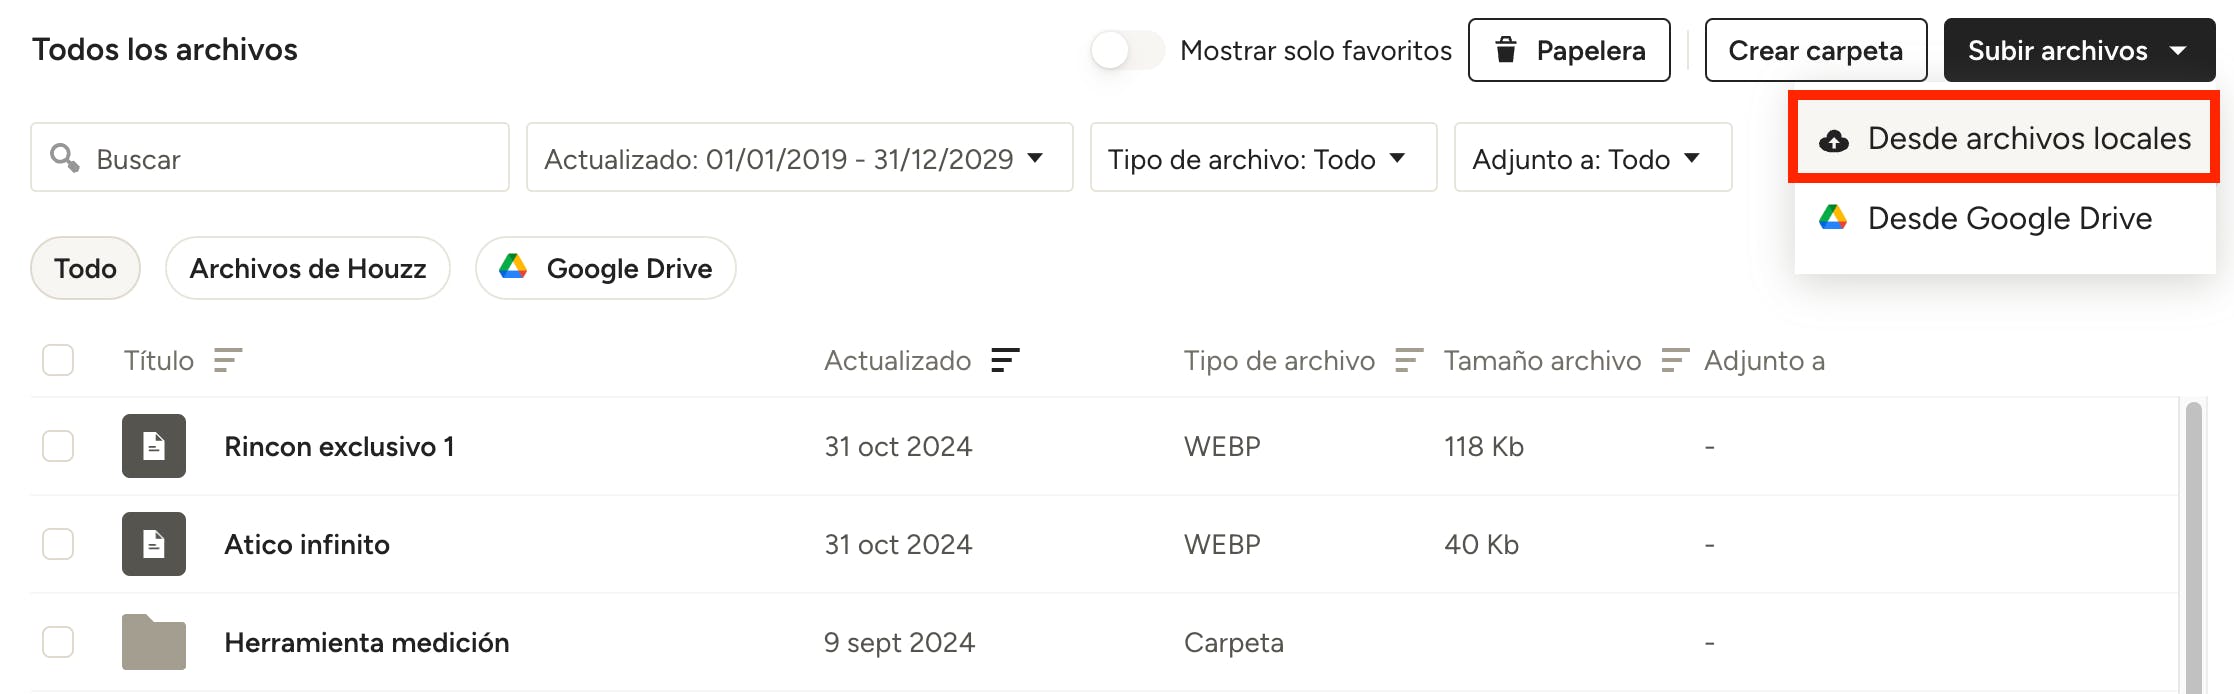Open the Adjunto a filter dropdown
Image resolution: width=2234 pixels, height=694 pixels.
tap(1592, 158)
